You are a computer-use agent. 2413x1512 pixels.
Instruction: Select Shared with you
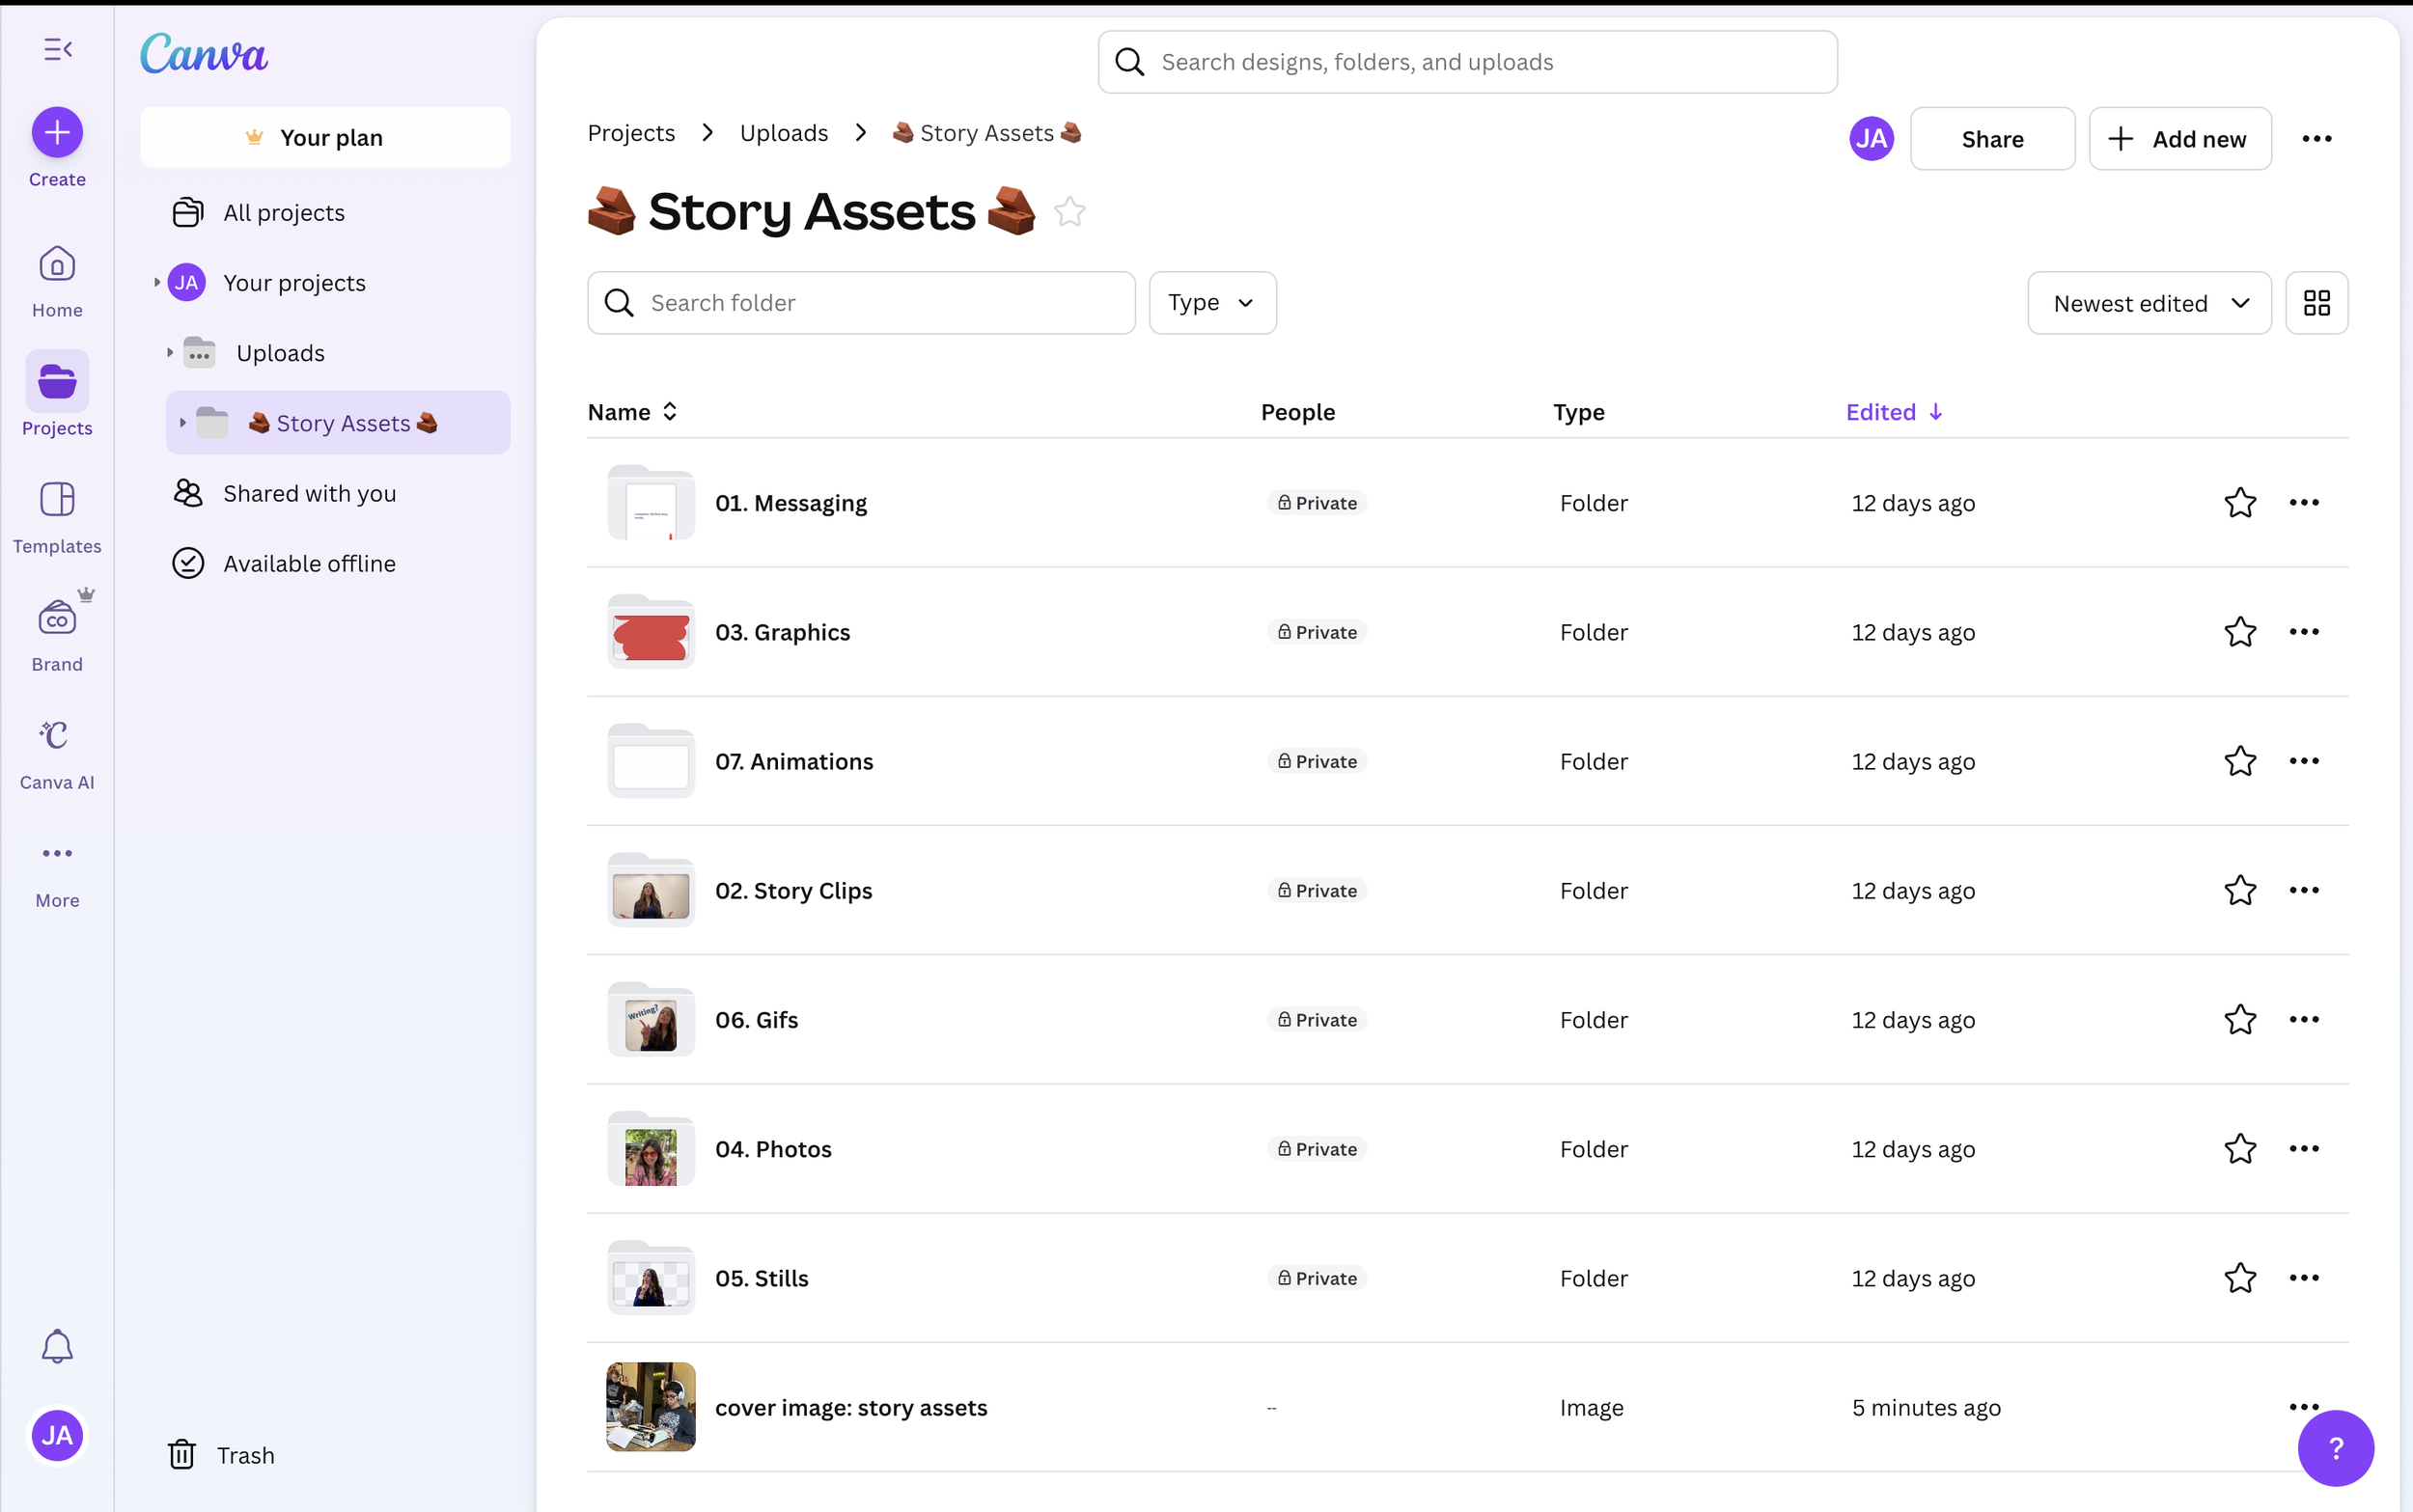309,493
